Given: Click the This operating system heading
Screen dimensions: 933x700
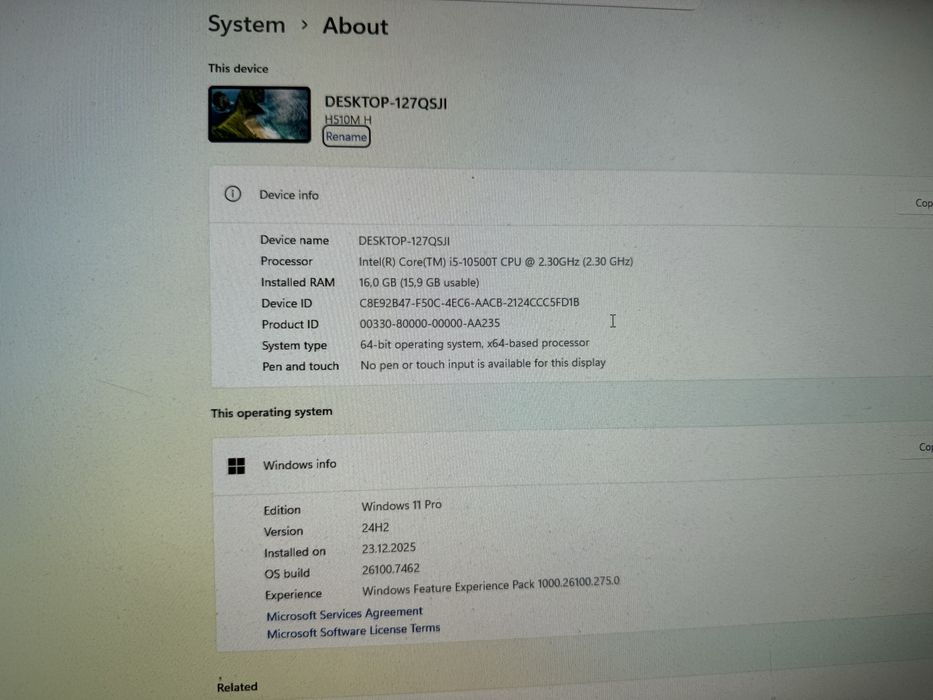Looking at the screenshot, I should (x=271, y=412).
